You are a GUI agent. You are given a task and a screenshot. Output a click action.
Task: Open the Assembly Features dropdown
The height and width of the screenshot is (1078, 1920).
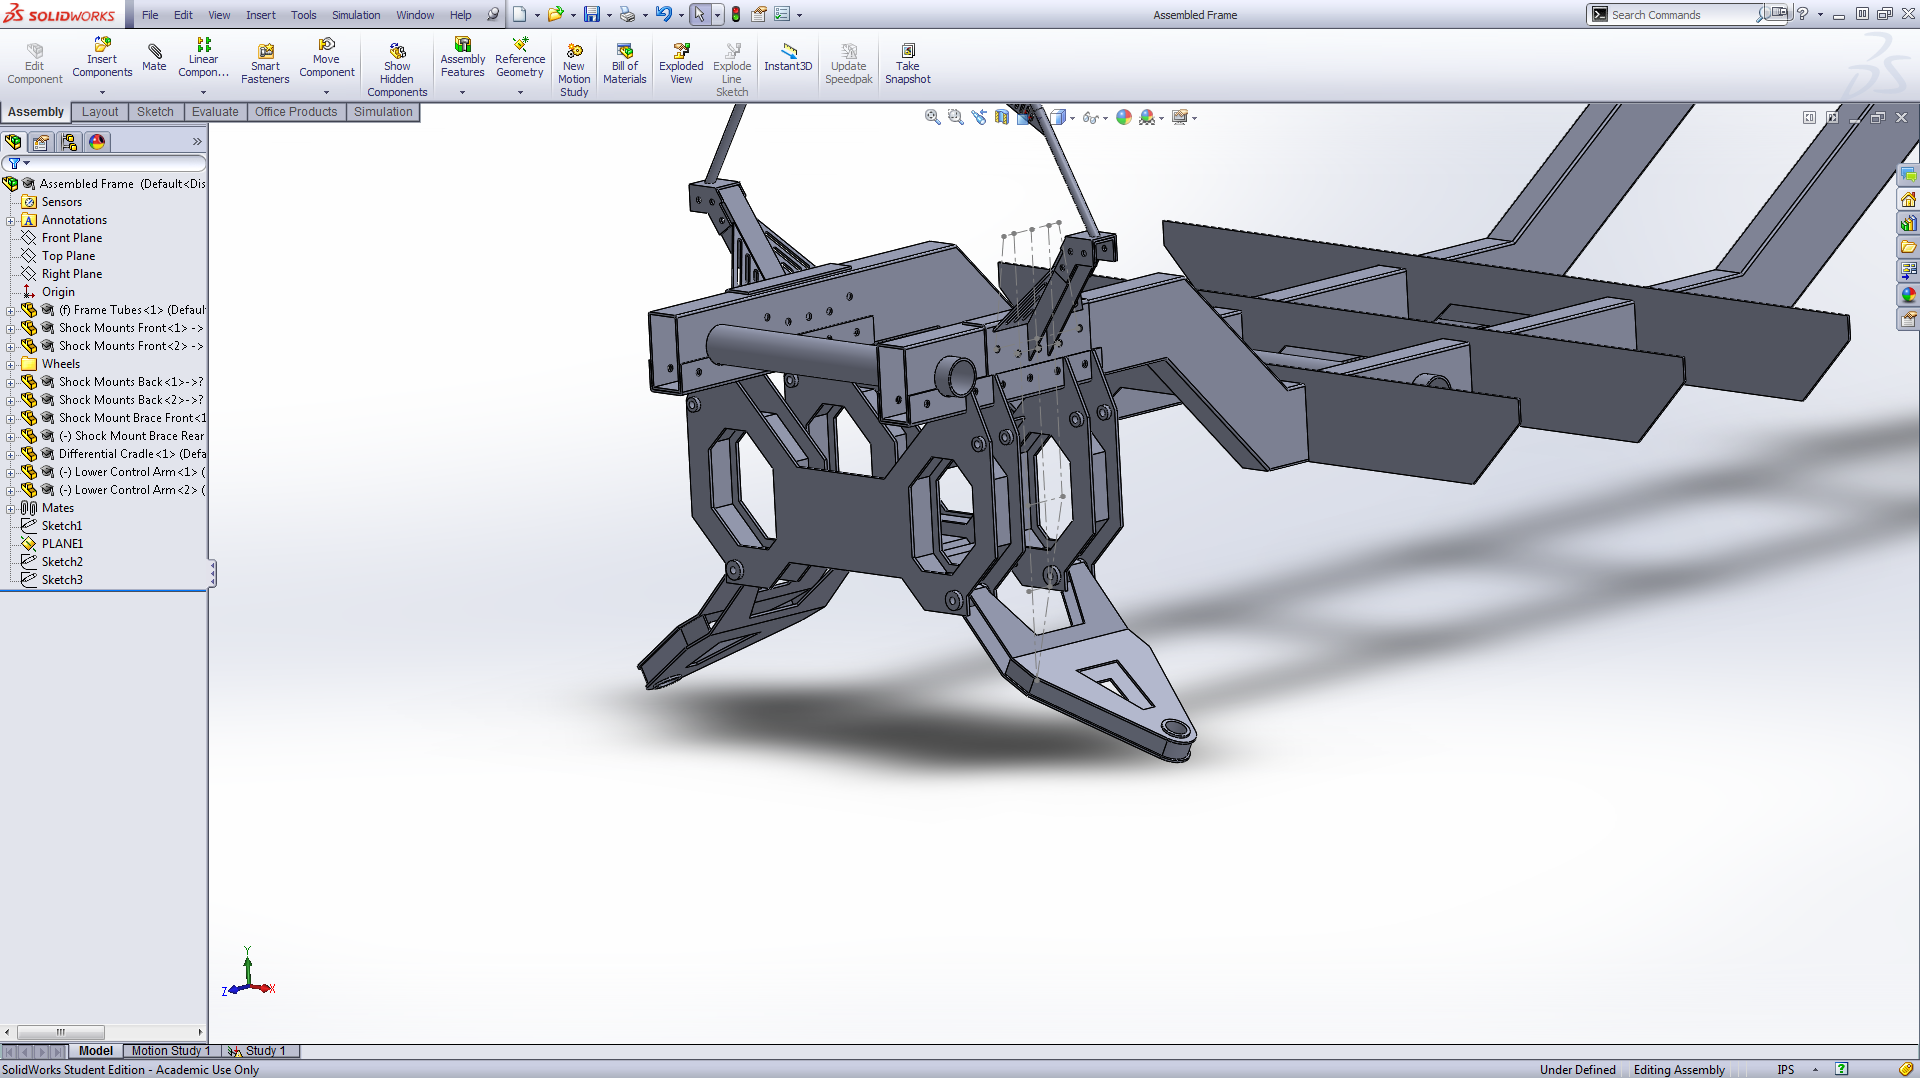tap(463, 92)
